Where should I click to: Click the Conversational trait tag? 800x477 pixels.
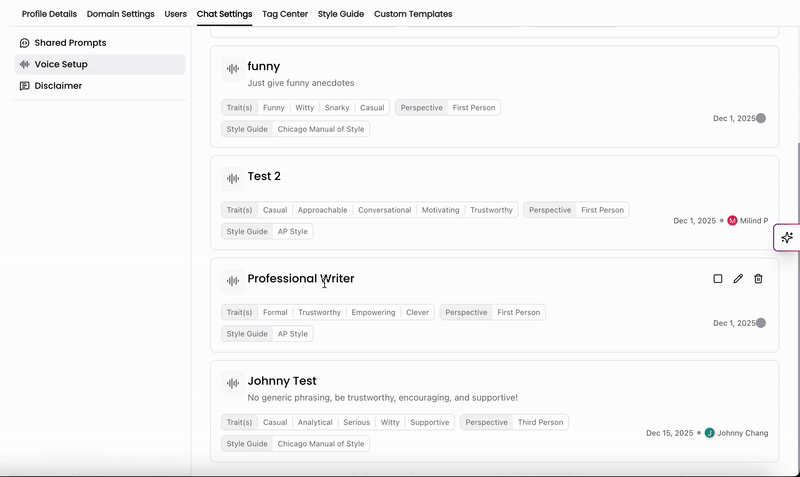pyautogui.click(x=385, y=210)
